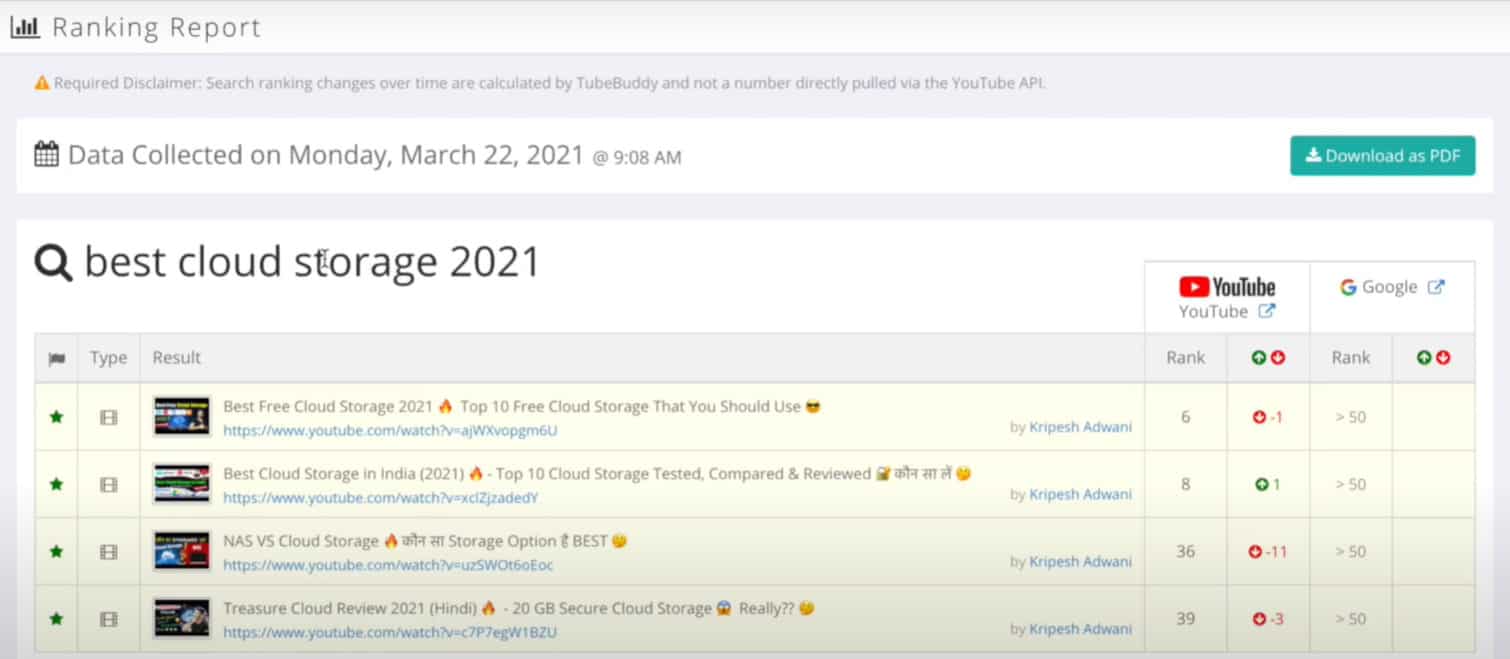
Task: Open the link ending c7P7egW1BZU
Action: click(x=390, y=632)
